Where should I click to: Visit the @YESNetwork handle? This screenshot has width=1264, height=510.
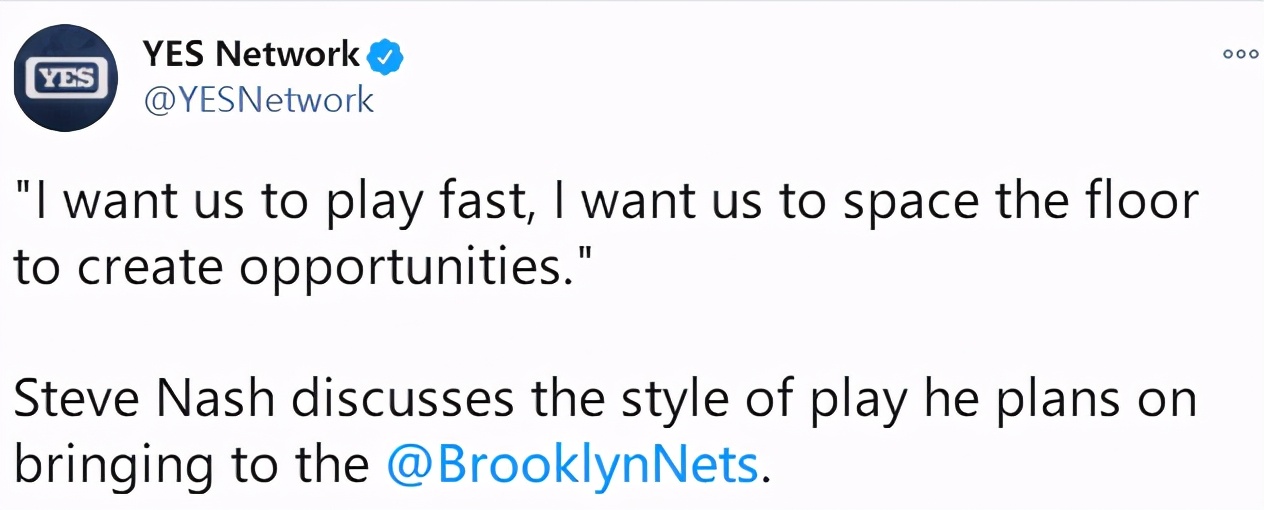coord(259,100)
